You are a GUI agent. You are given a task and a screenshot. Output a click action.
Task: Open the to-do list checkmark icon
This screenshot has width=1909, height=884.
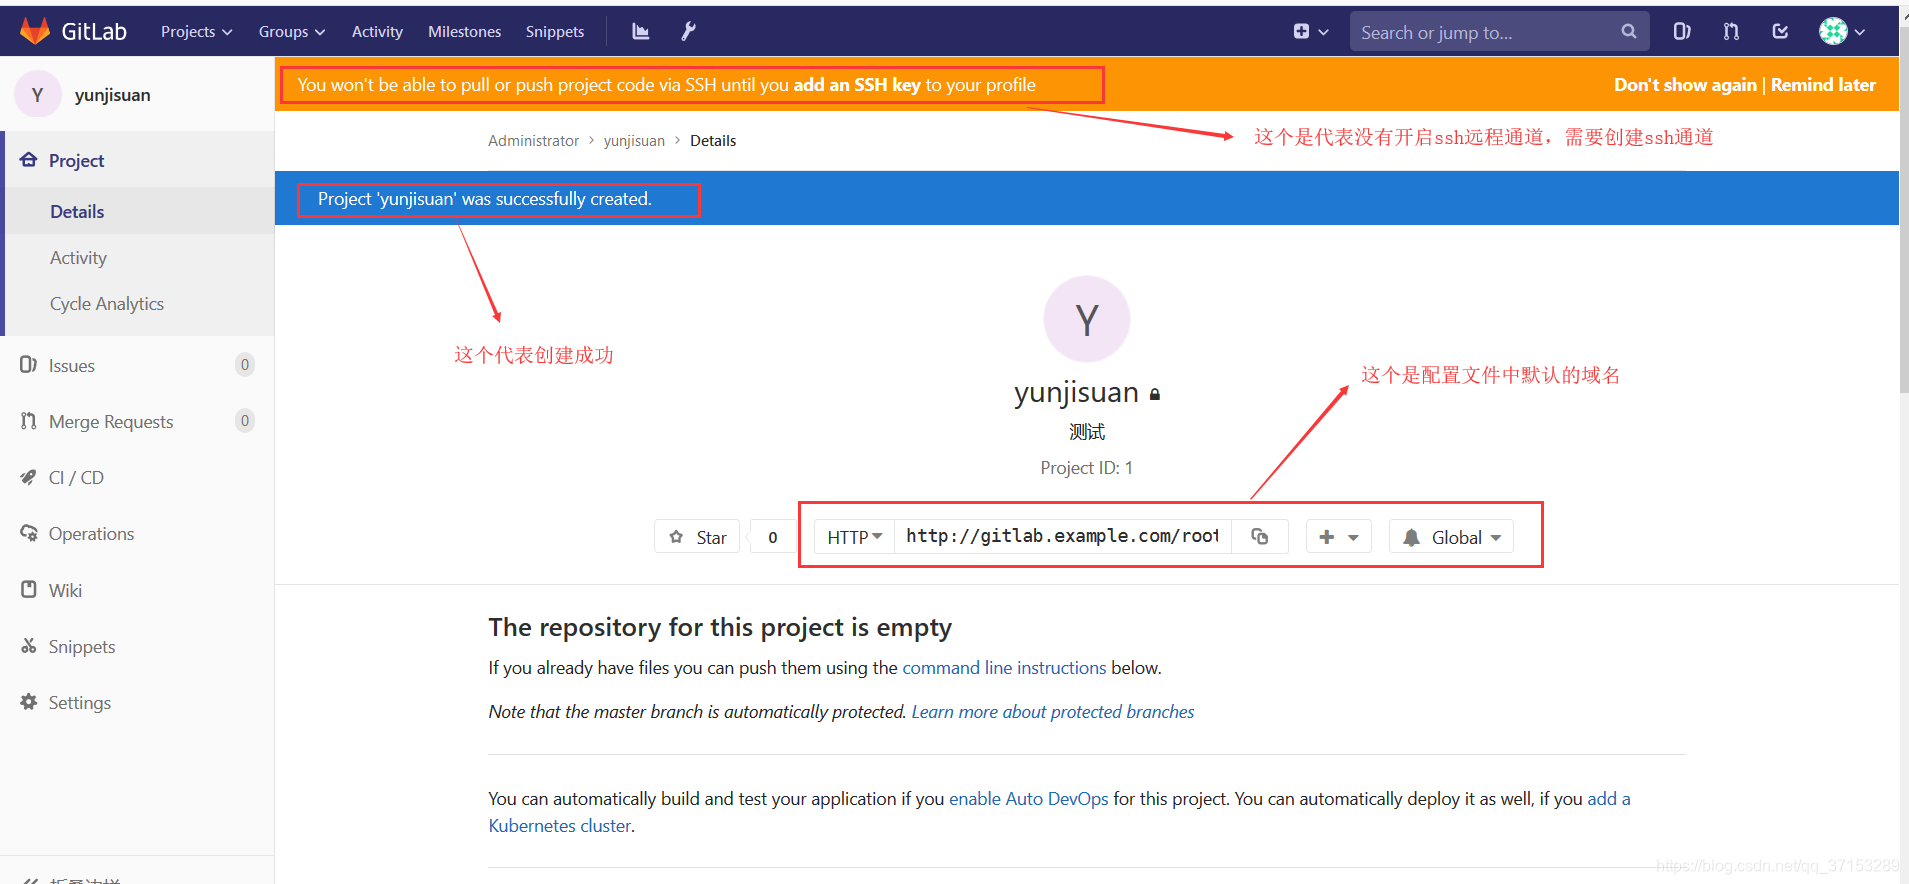1780,31
